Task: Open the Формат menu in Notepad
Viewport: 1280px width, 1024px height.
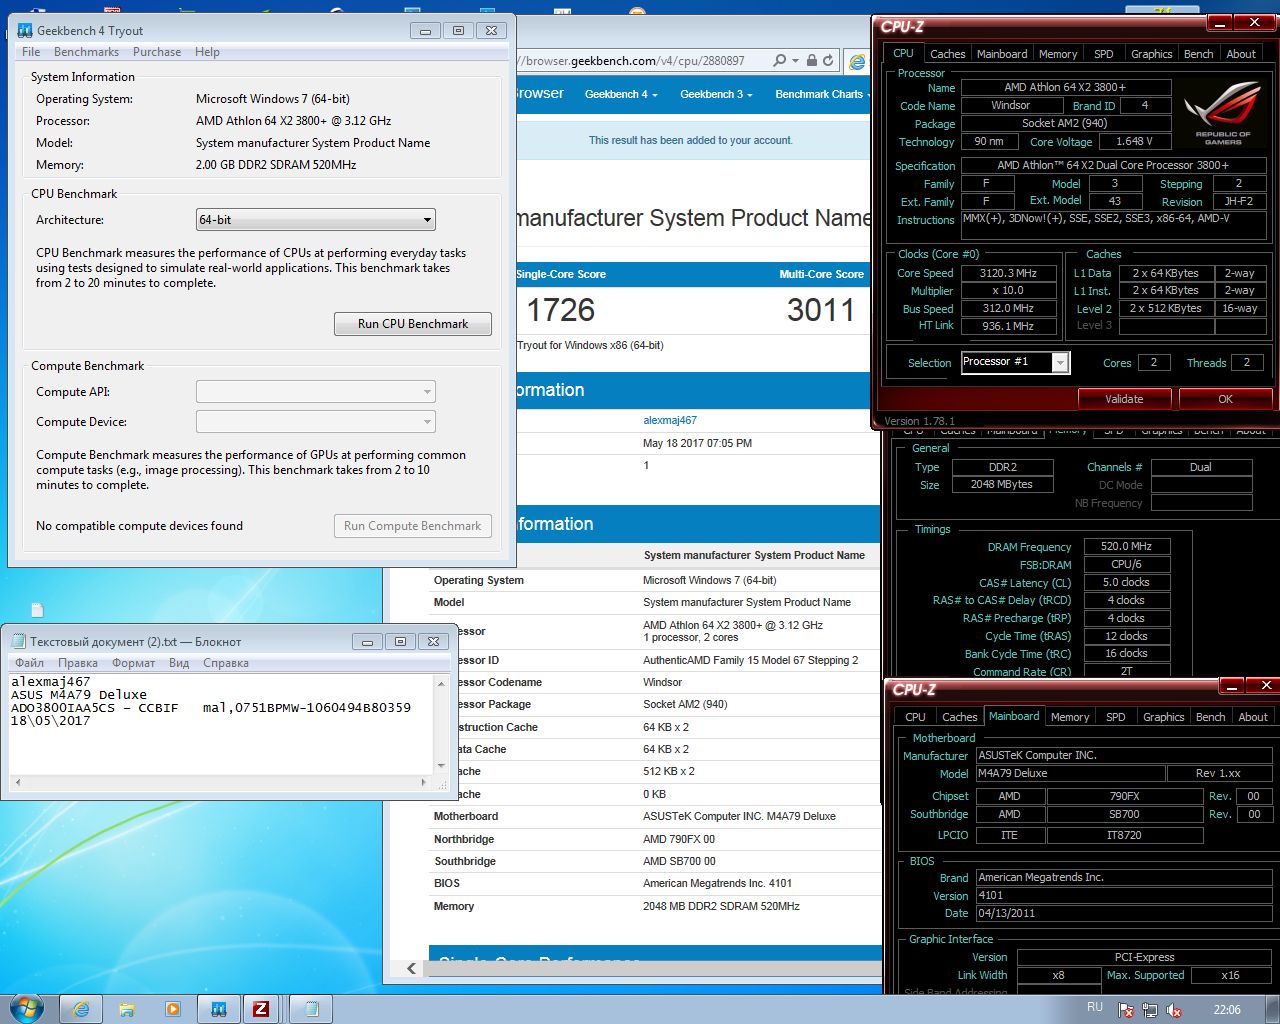Action: 133,663
